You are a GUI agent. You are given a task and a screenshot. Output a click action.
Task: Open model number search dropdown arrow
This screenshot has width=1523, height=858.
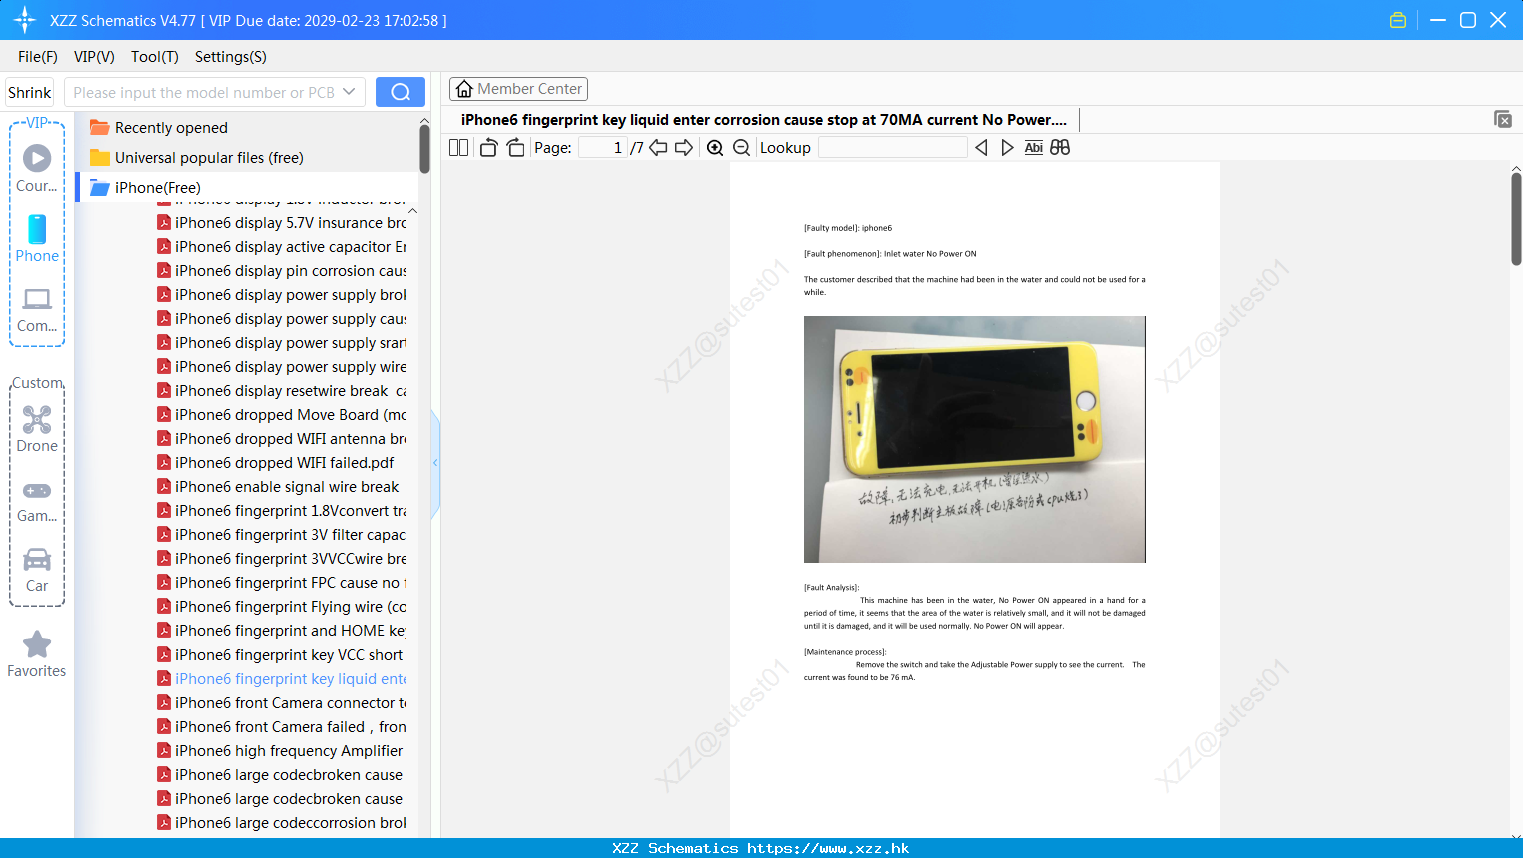tap(349, 92)
